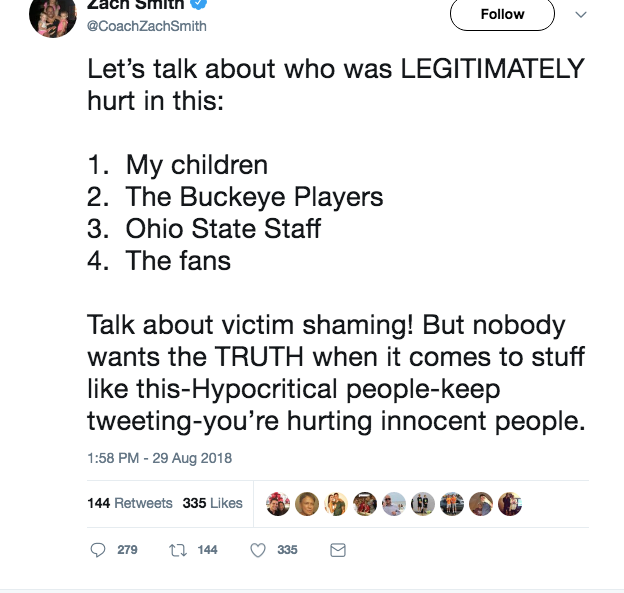Screen dimensions: 624x593
Task: Click the reply count 279
Action: (x=127, y=550)
